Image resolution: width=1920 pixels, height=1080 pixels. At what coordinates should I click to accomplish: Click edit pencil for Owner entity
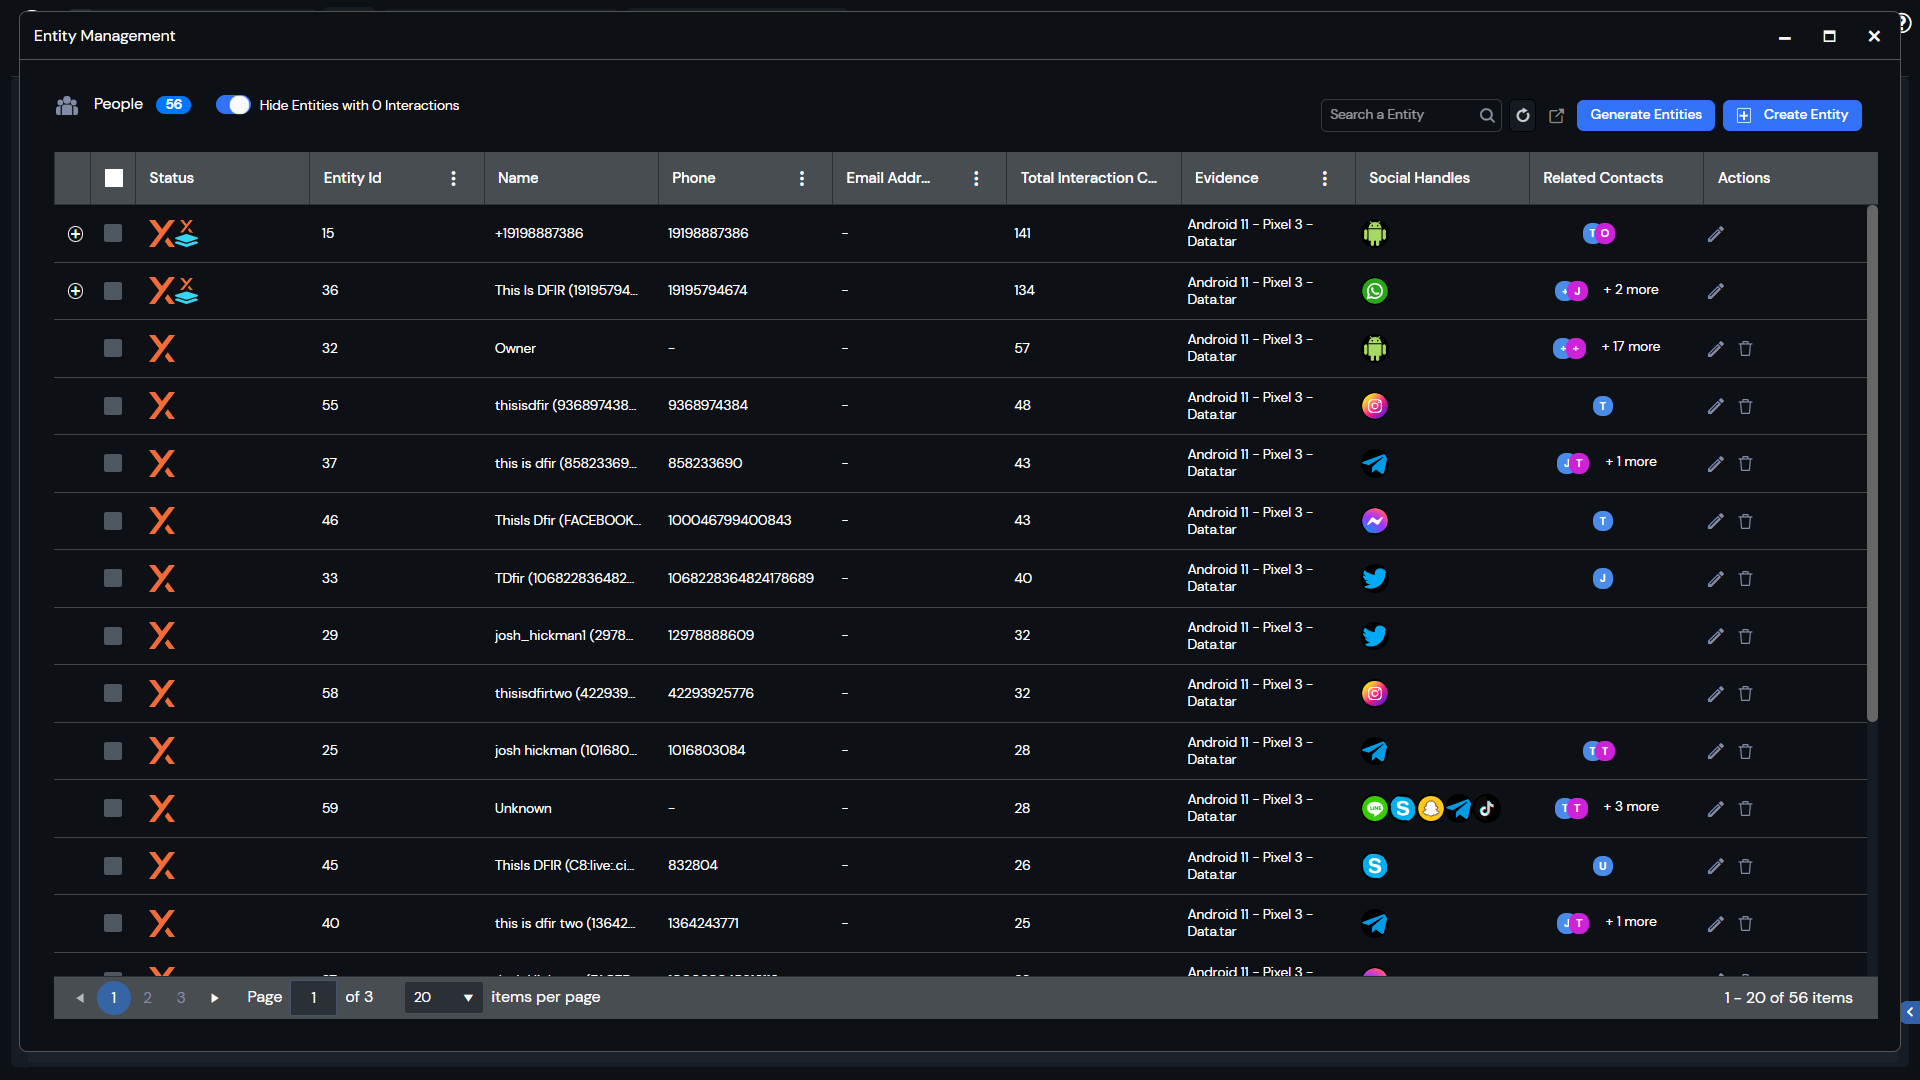pyautogui.click(x=1715, y=349)
